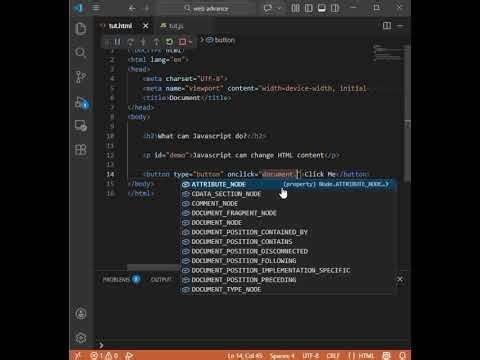Step into in debug toolbar

[x=143, y=42]
